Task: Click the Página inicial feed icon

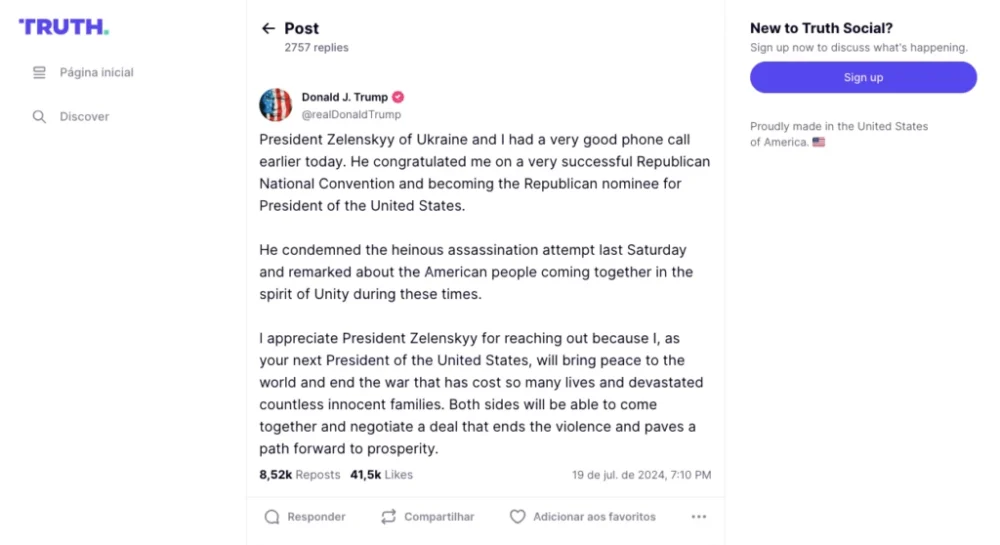Action: tap(39, 73)
